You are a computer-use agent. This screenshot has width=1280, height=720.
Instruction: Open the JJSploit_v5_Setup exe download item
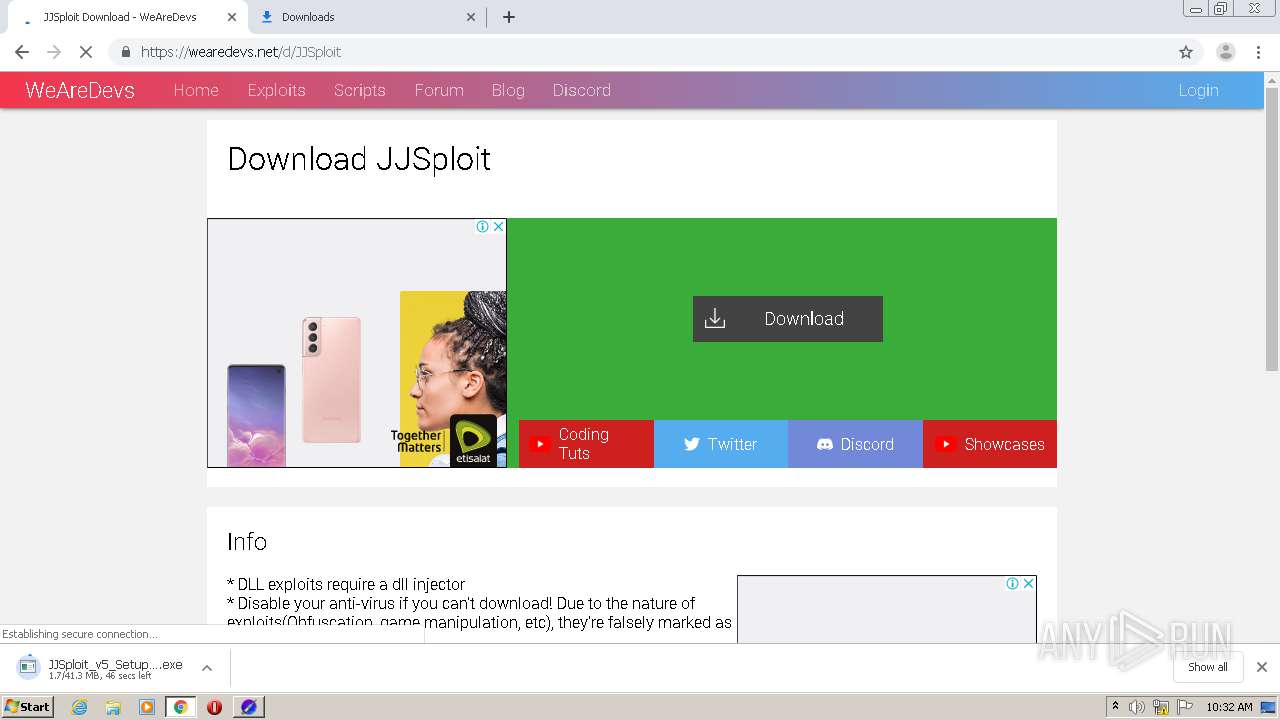pos(101,668)
